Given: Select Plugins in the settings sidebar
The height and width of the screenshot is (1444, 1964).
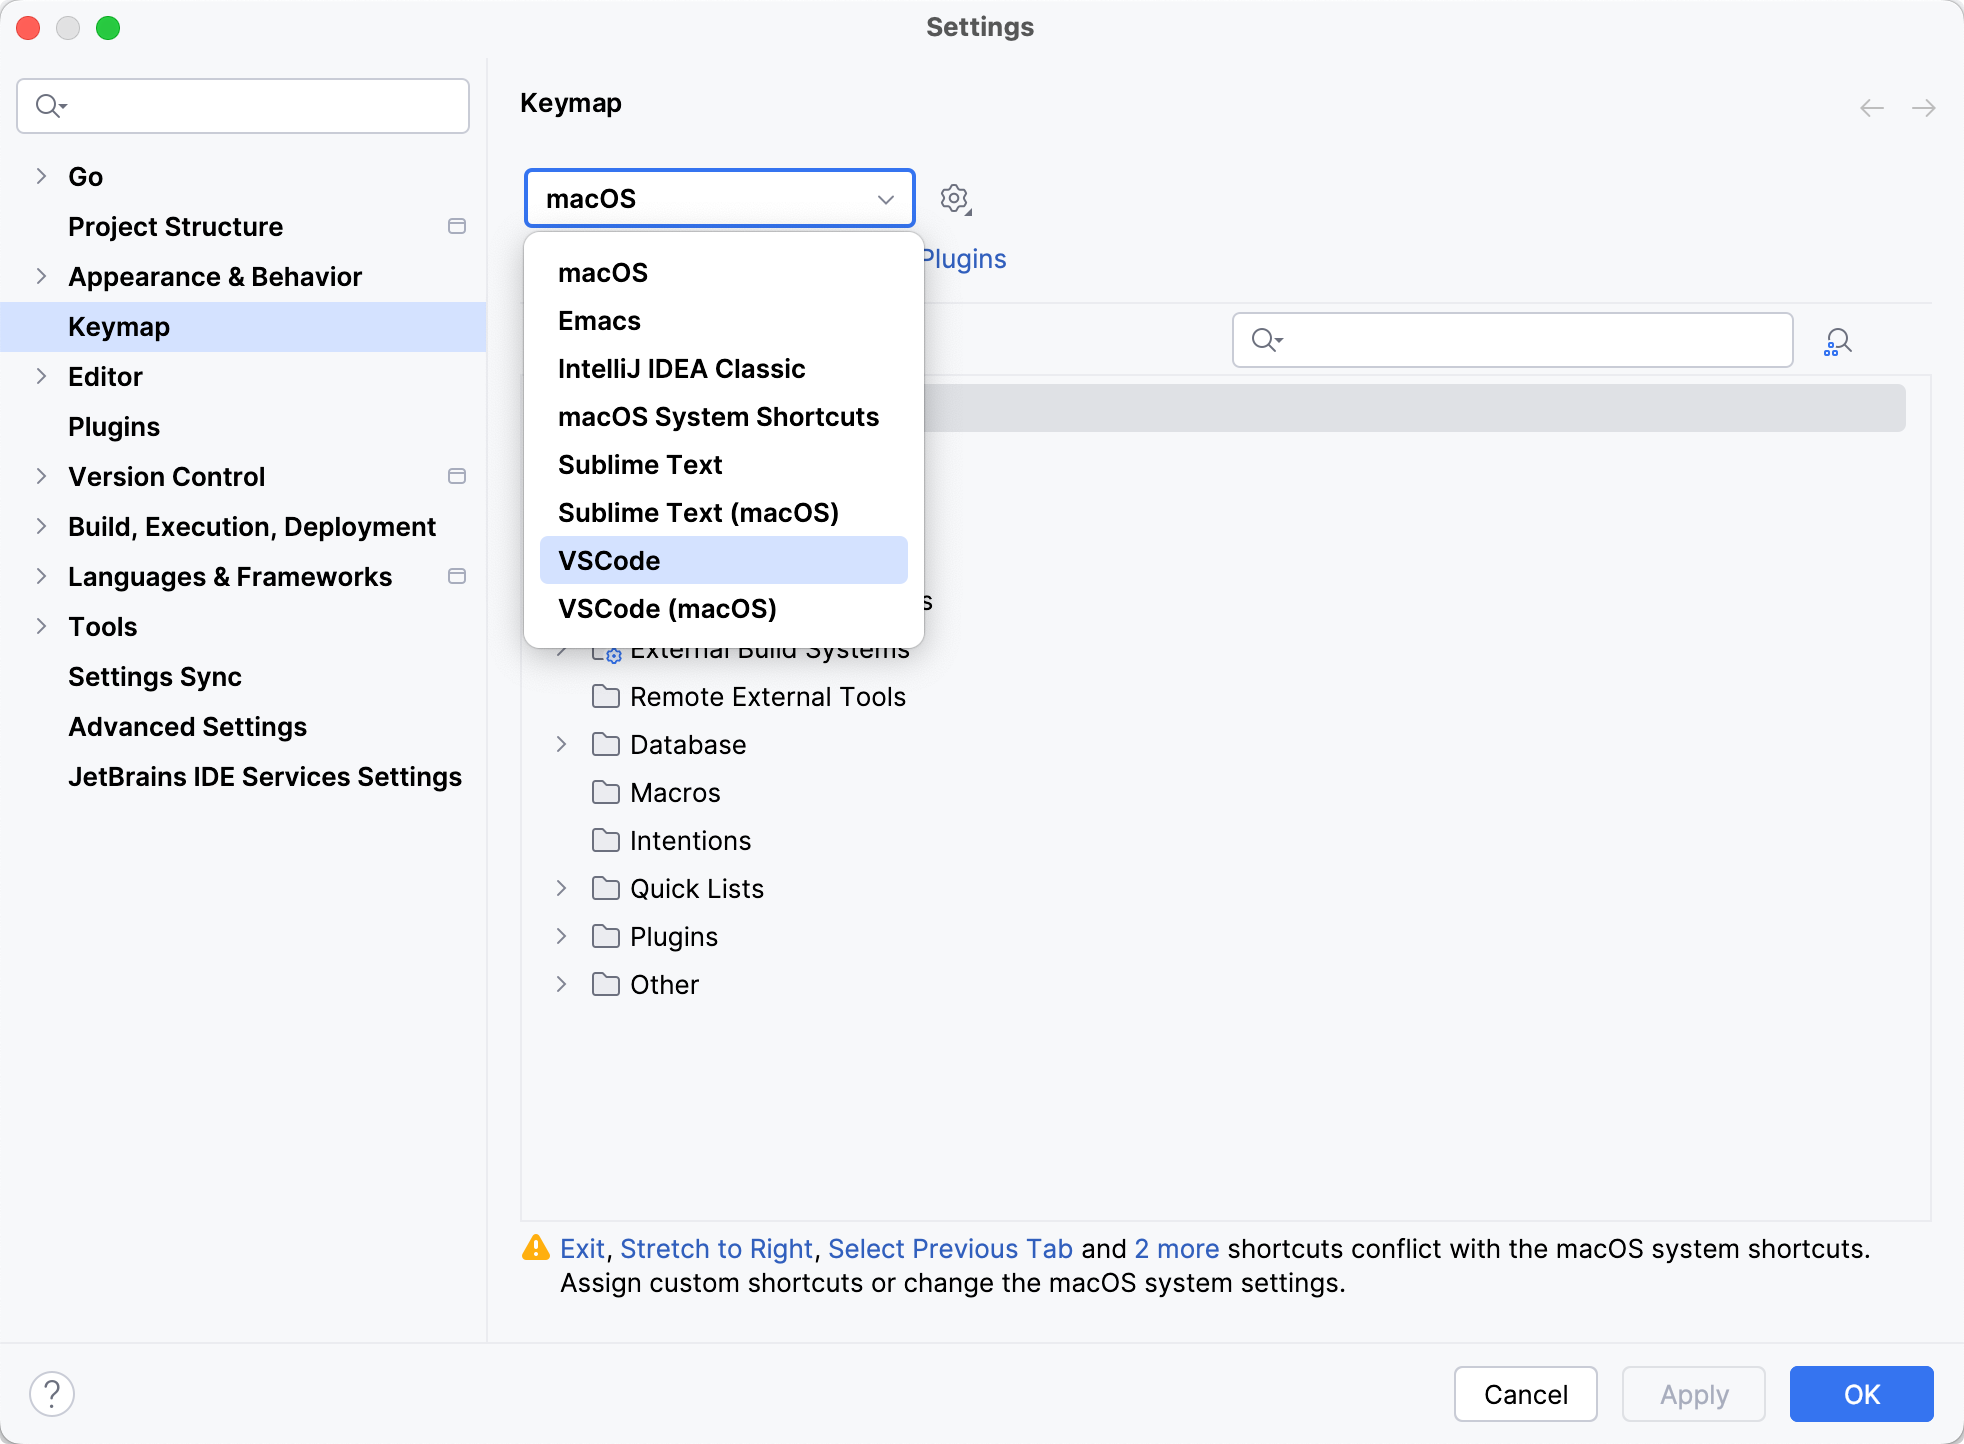Looking at the screenshot, I should click(x=113, y=426).
